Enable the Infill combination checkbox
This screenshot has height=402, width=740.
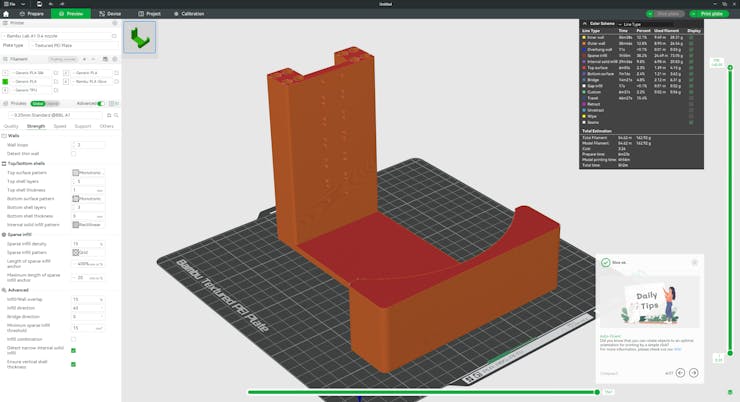click(x=74, y=339)
